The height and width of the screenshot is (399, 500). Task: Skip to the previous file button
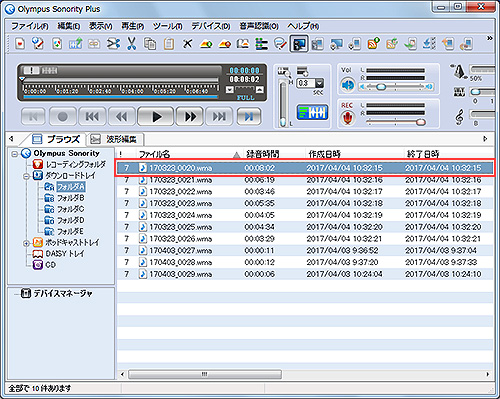click(92, 116)
